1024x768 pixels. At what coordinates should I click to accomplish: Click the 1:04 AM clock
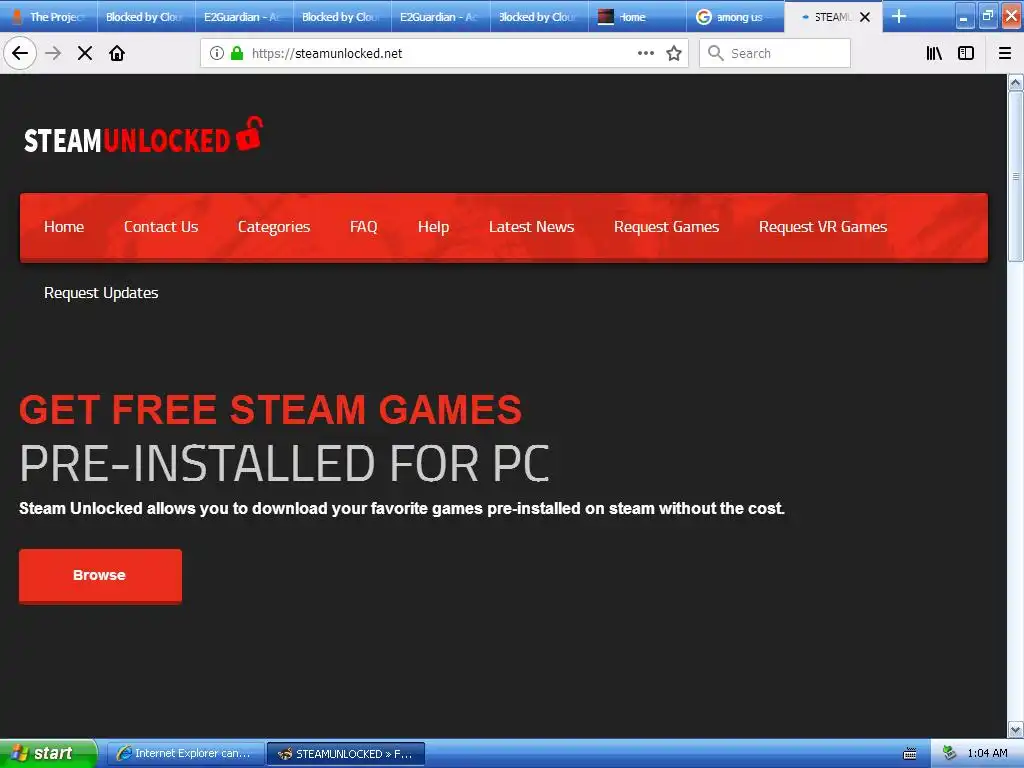[x=987, y=753]
